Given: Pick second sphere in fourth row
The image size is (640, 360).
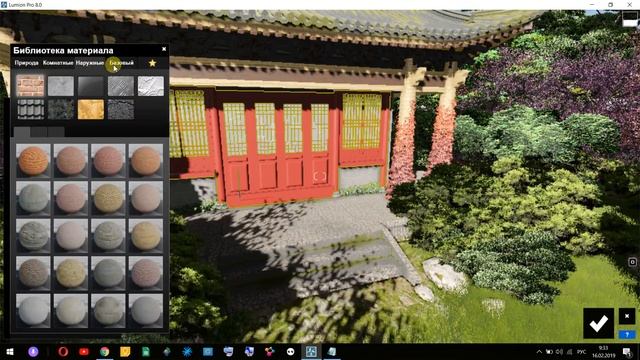Looking at the screenshot, I should [71, 273].
